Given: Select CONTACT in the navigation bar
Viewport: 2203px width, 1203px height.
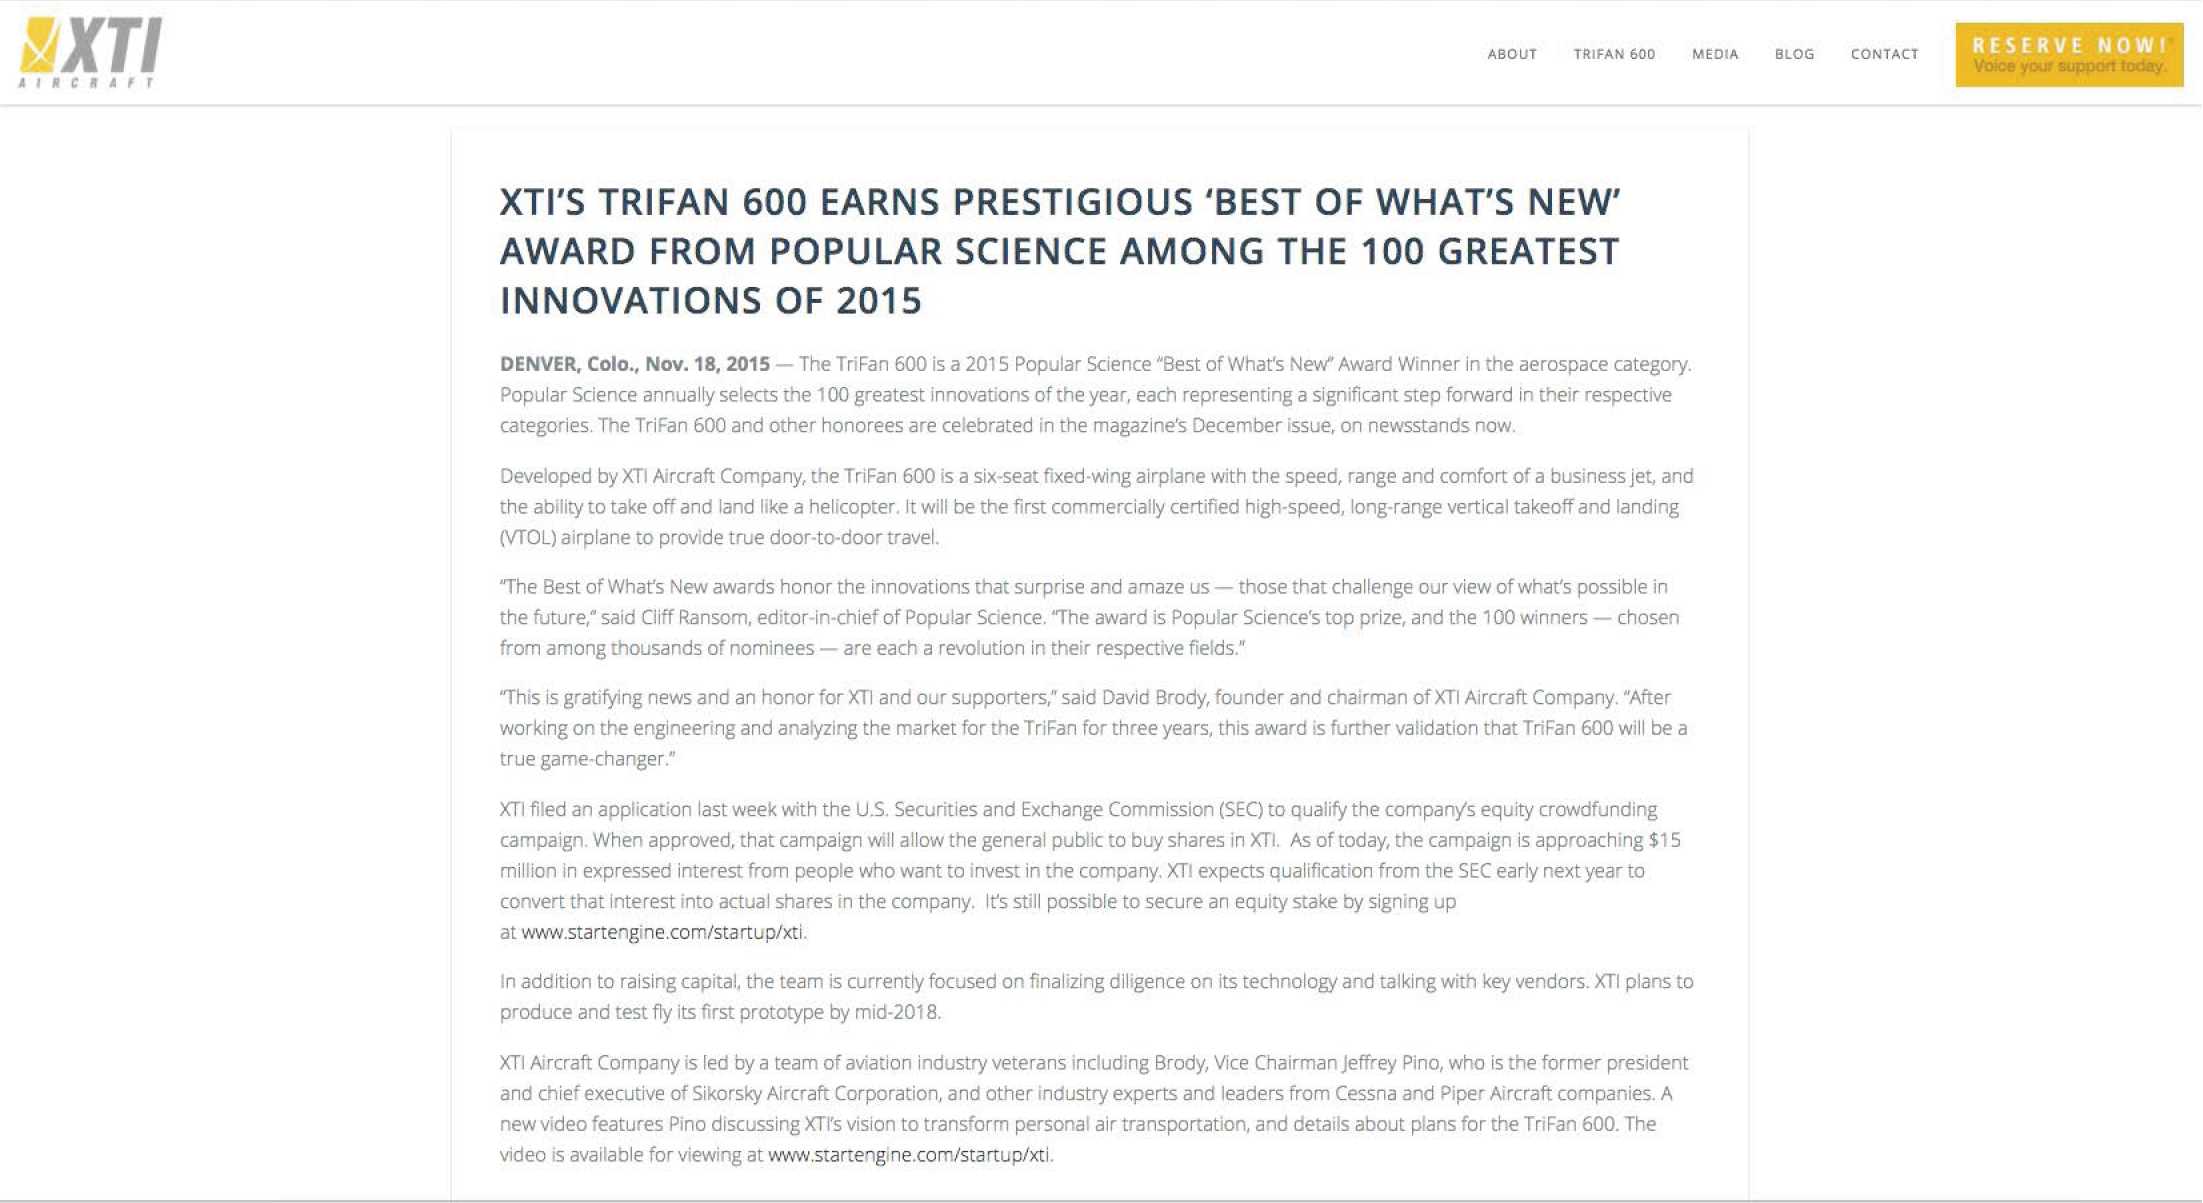Looking at the screenshot, I should 1884,54.
